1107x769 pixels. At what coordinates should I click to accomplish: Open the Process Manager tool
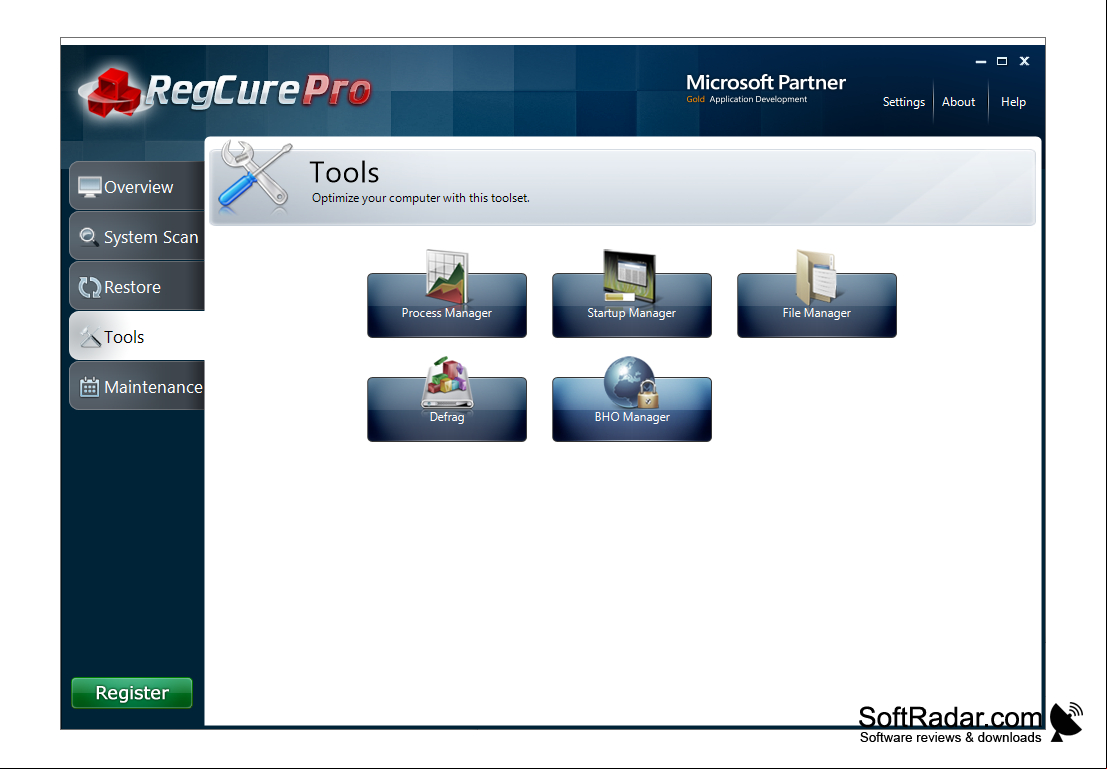(x=446, y=305)
